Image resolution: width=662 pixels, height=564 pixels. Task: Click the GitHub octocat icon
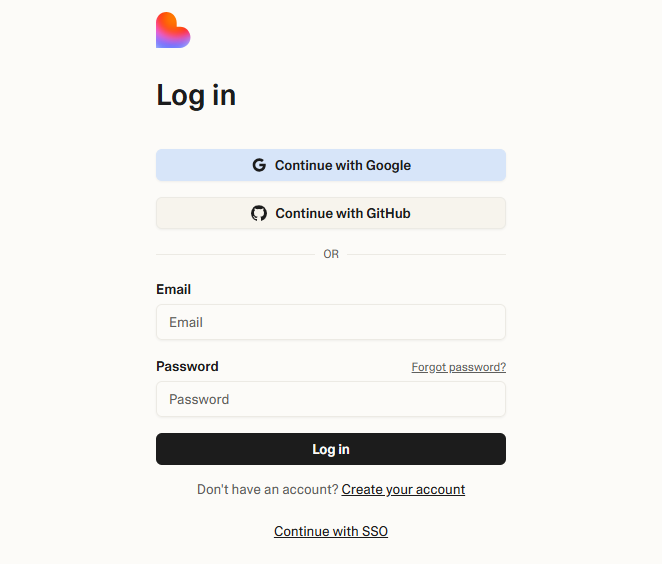[x=259, y=213]
